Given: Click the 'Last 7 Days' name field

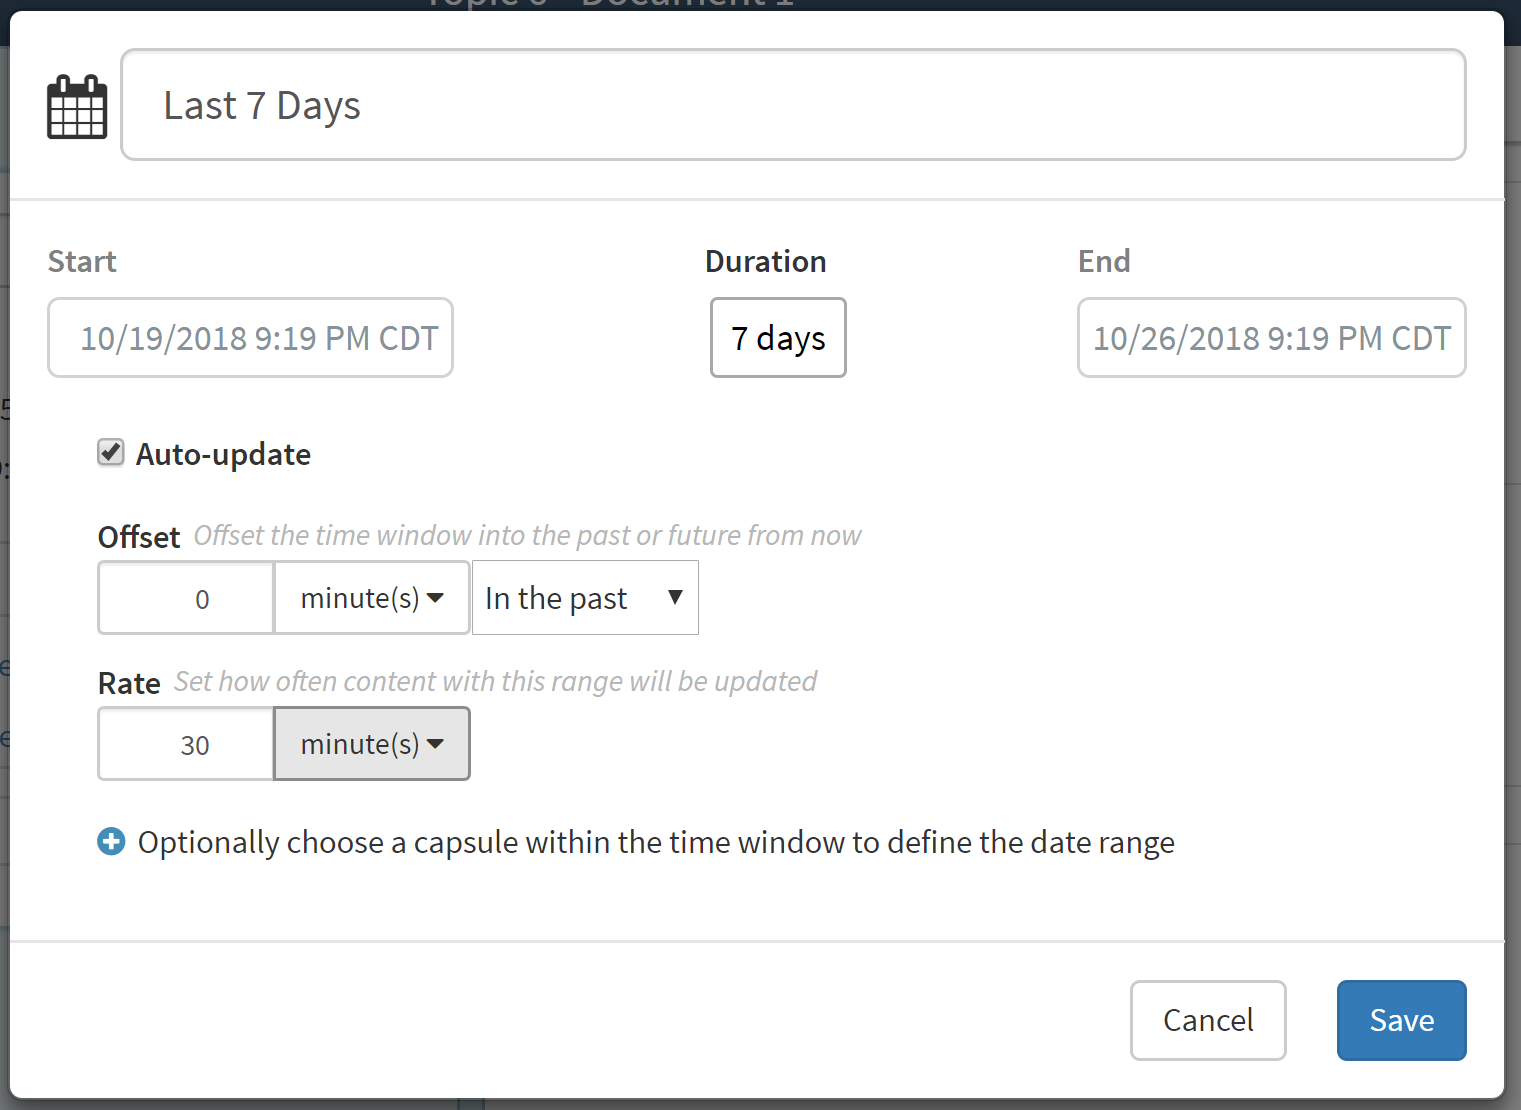Looking at the screenshot, I should 793,105.
